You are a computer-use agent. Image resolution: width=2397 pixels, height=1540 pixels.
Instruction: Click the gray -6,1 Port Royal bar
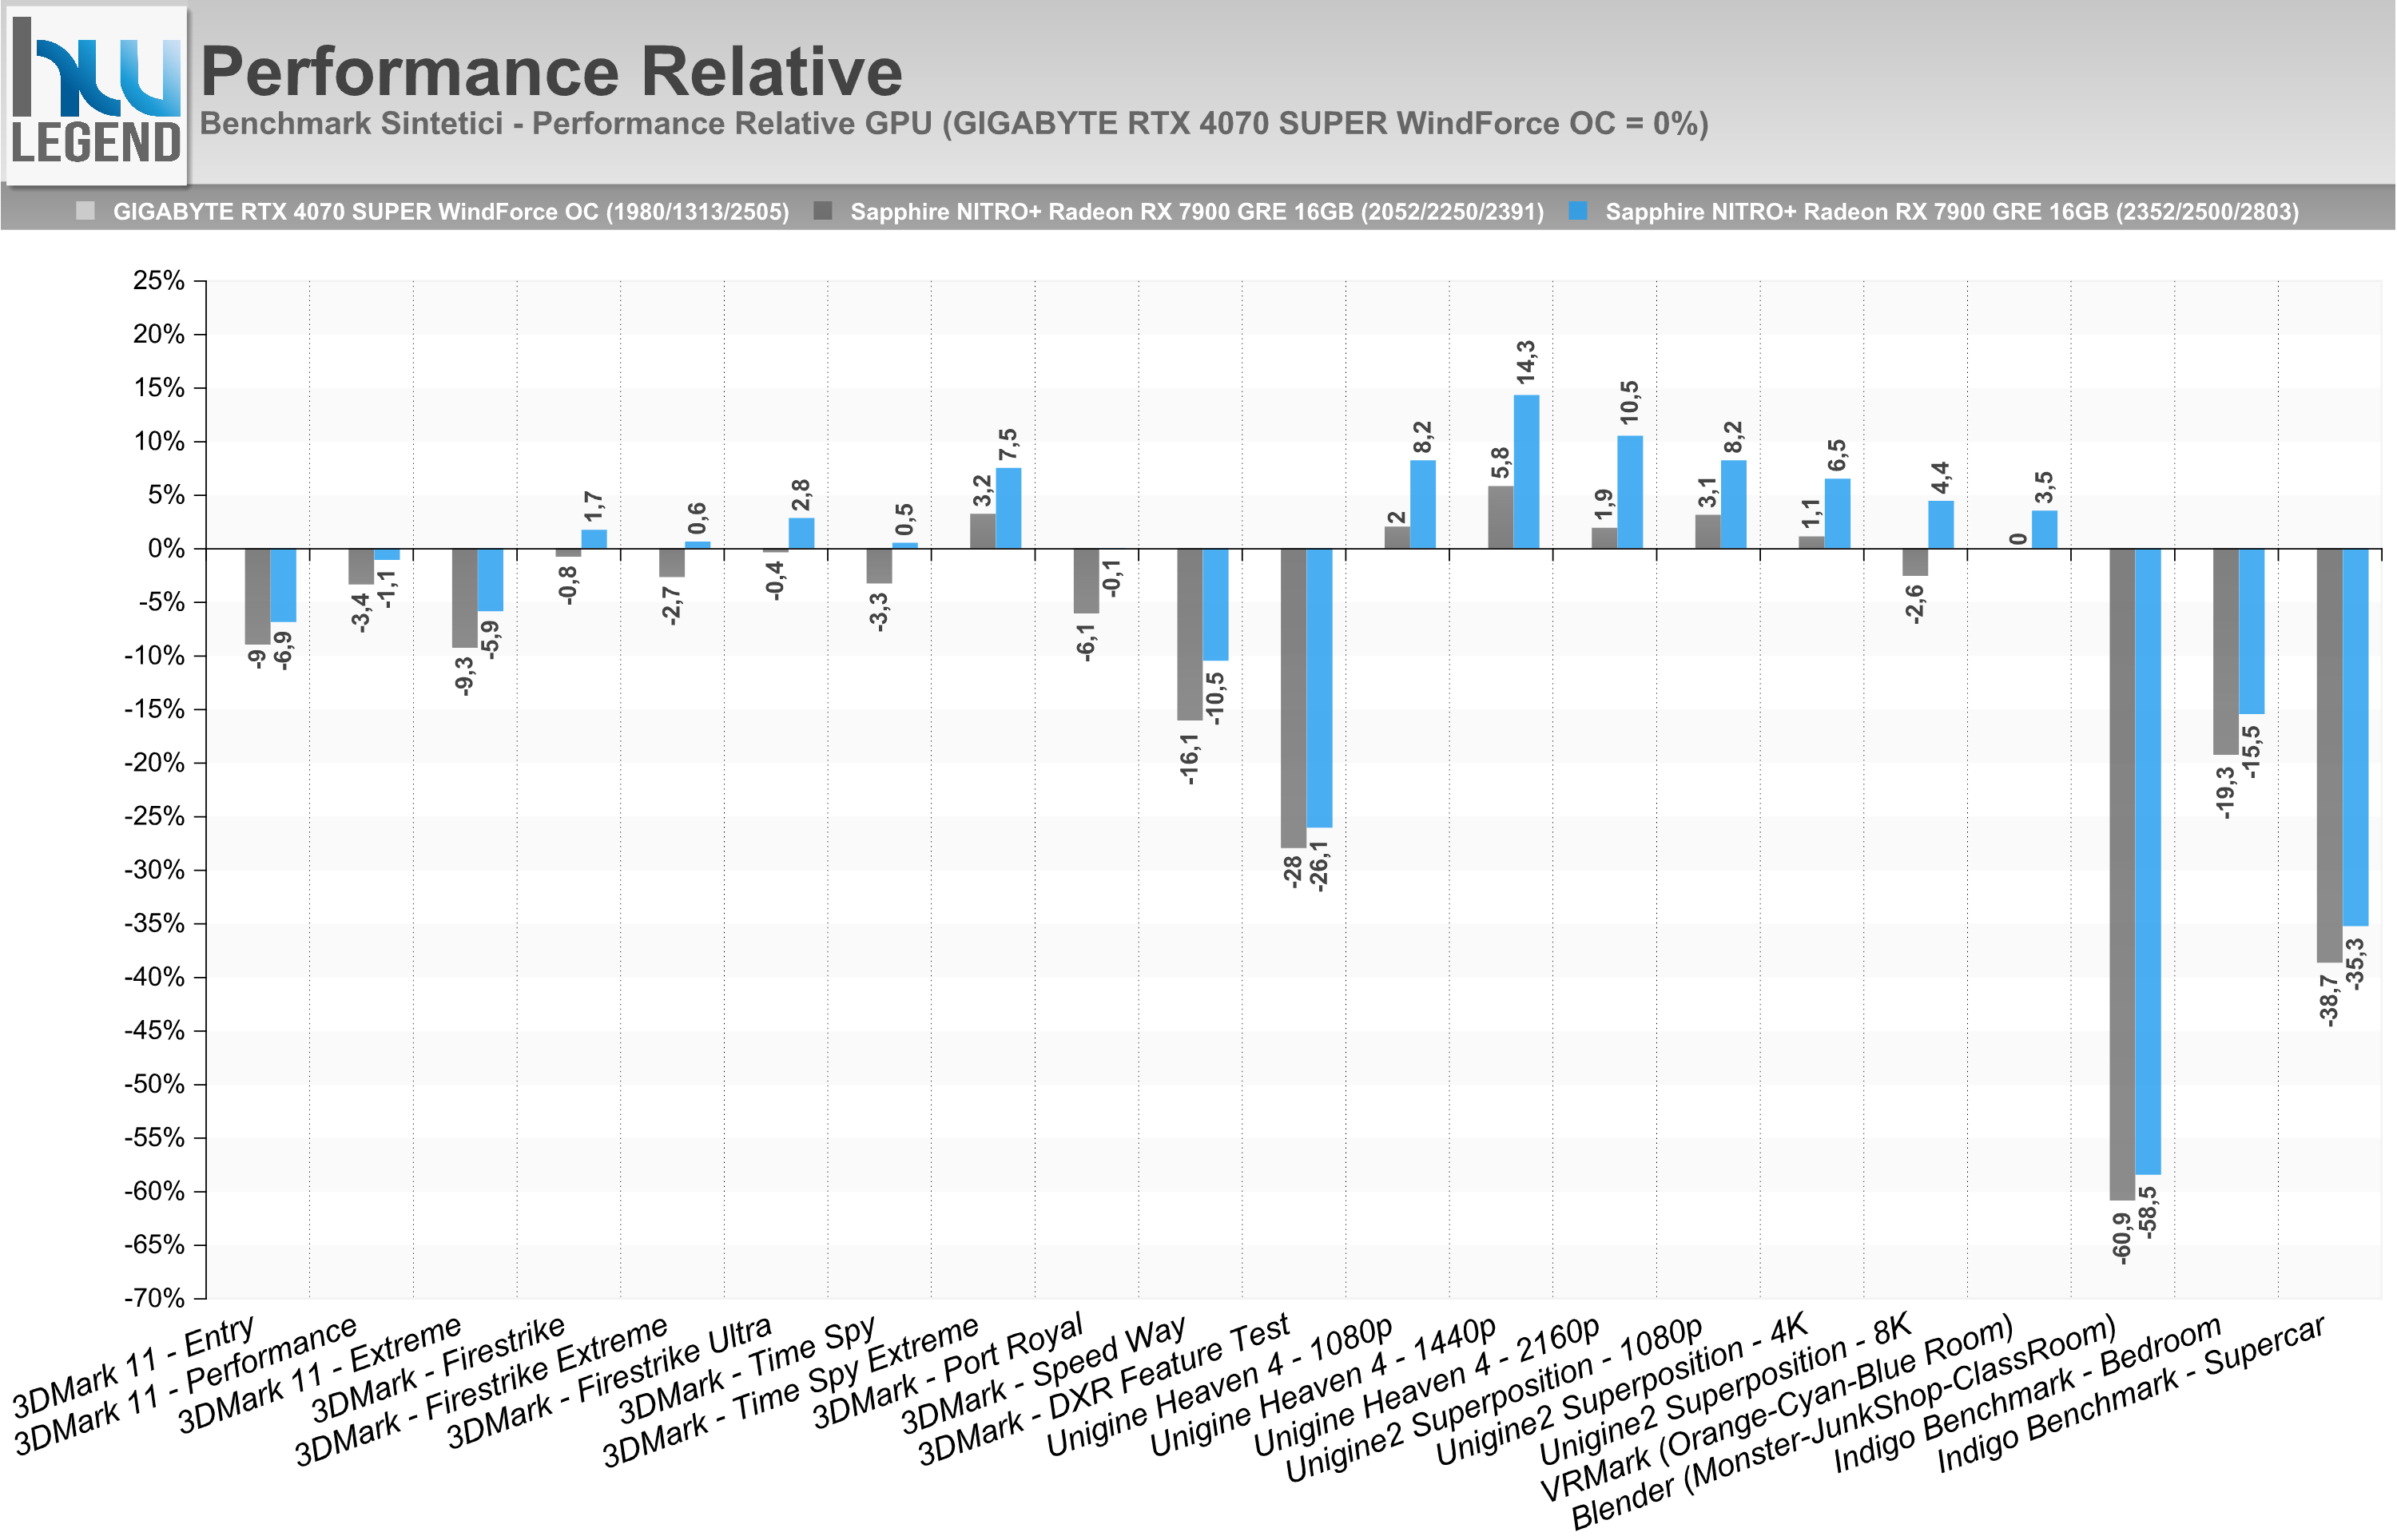[x=1086, y=581]
